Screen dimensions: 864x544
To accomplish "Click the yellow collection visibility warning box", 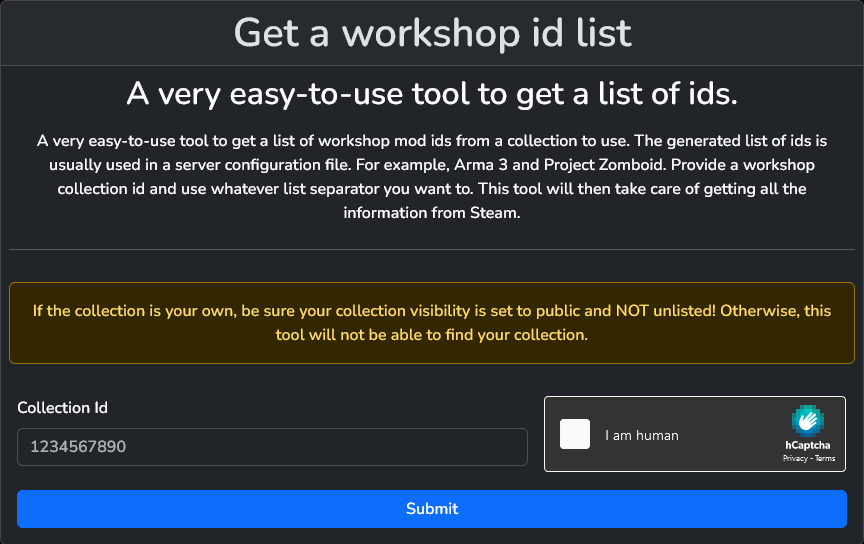I will click(x=432, y=322).
